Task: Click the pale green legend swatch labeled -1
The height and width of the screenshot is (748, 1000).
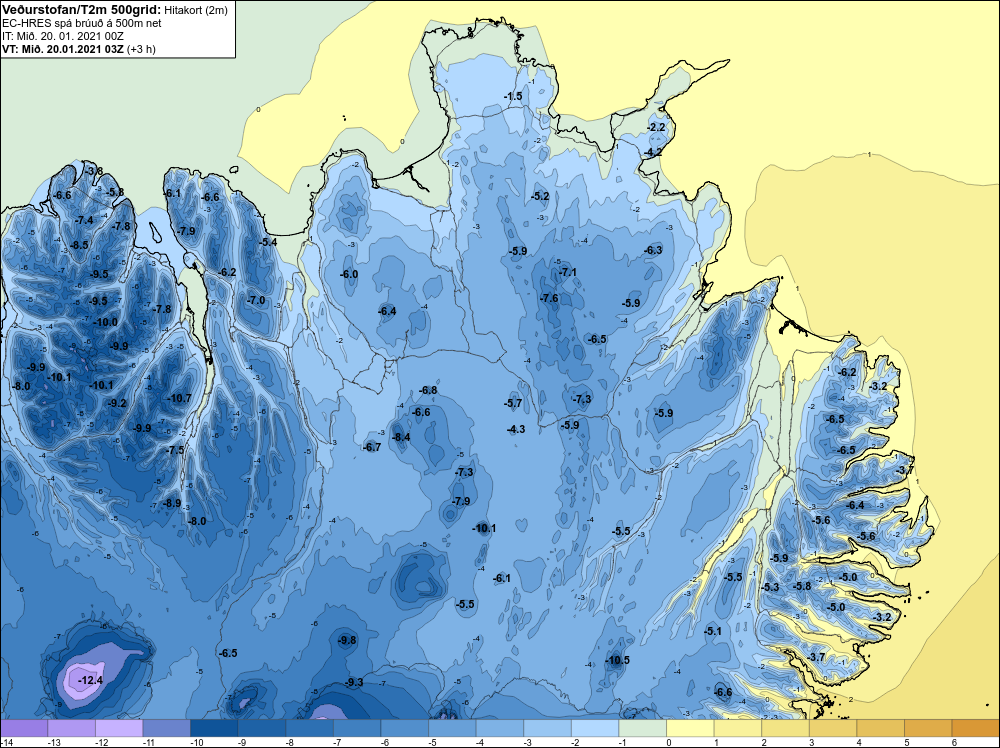Action: [x=642, y=728]
